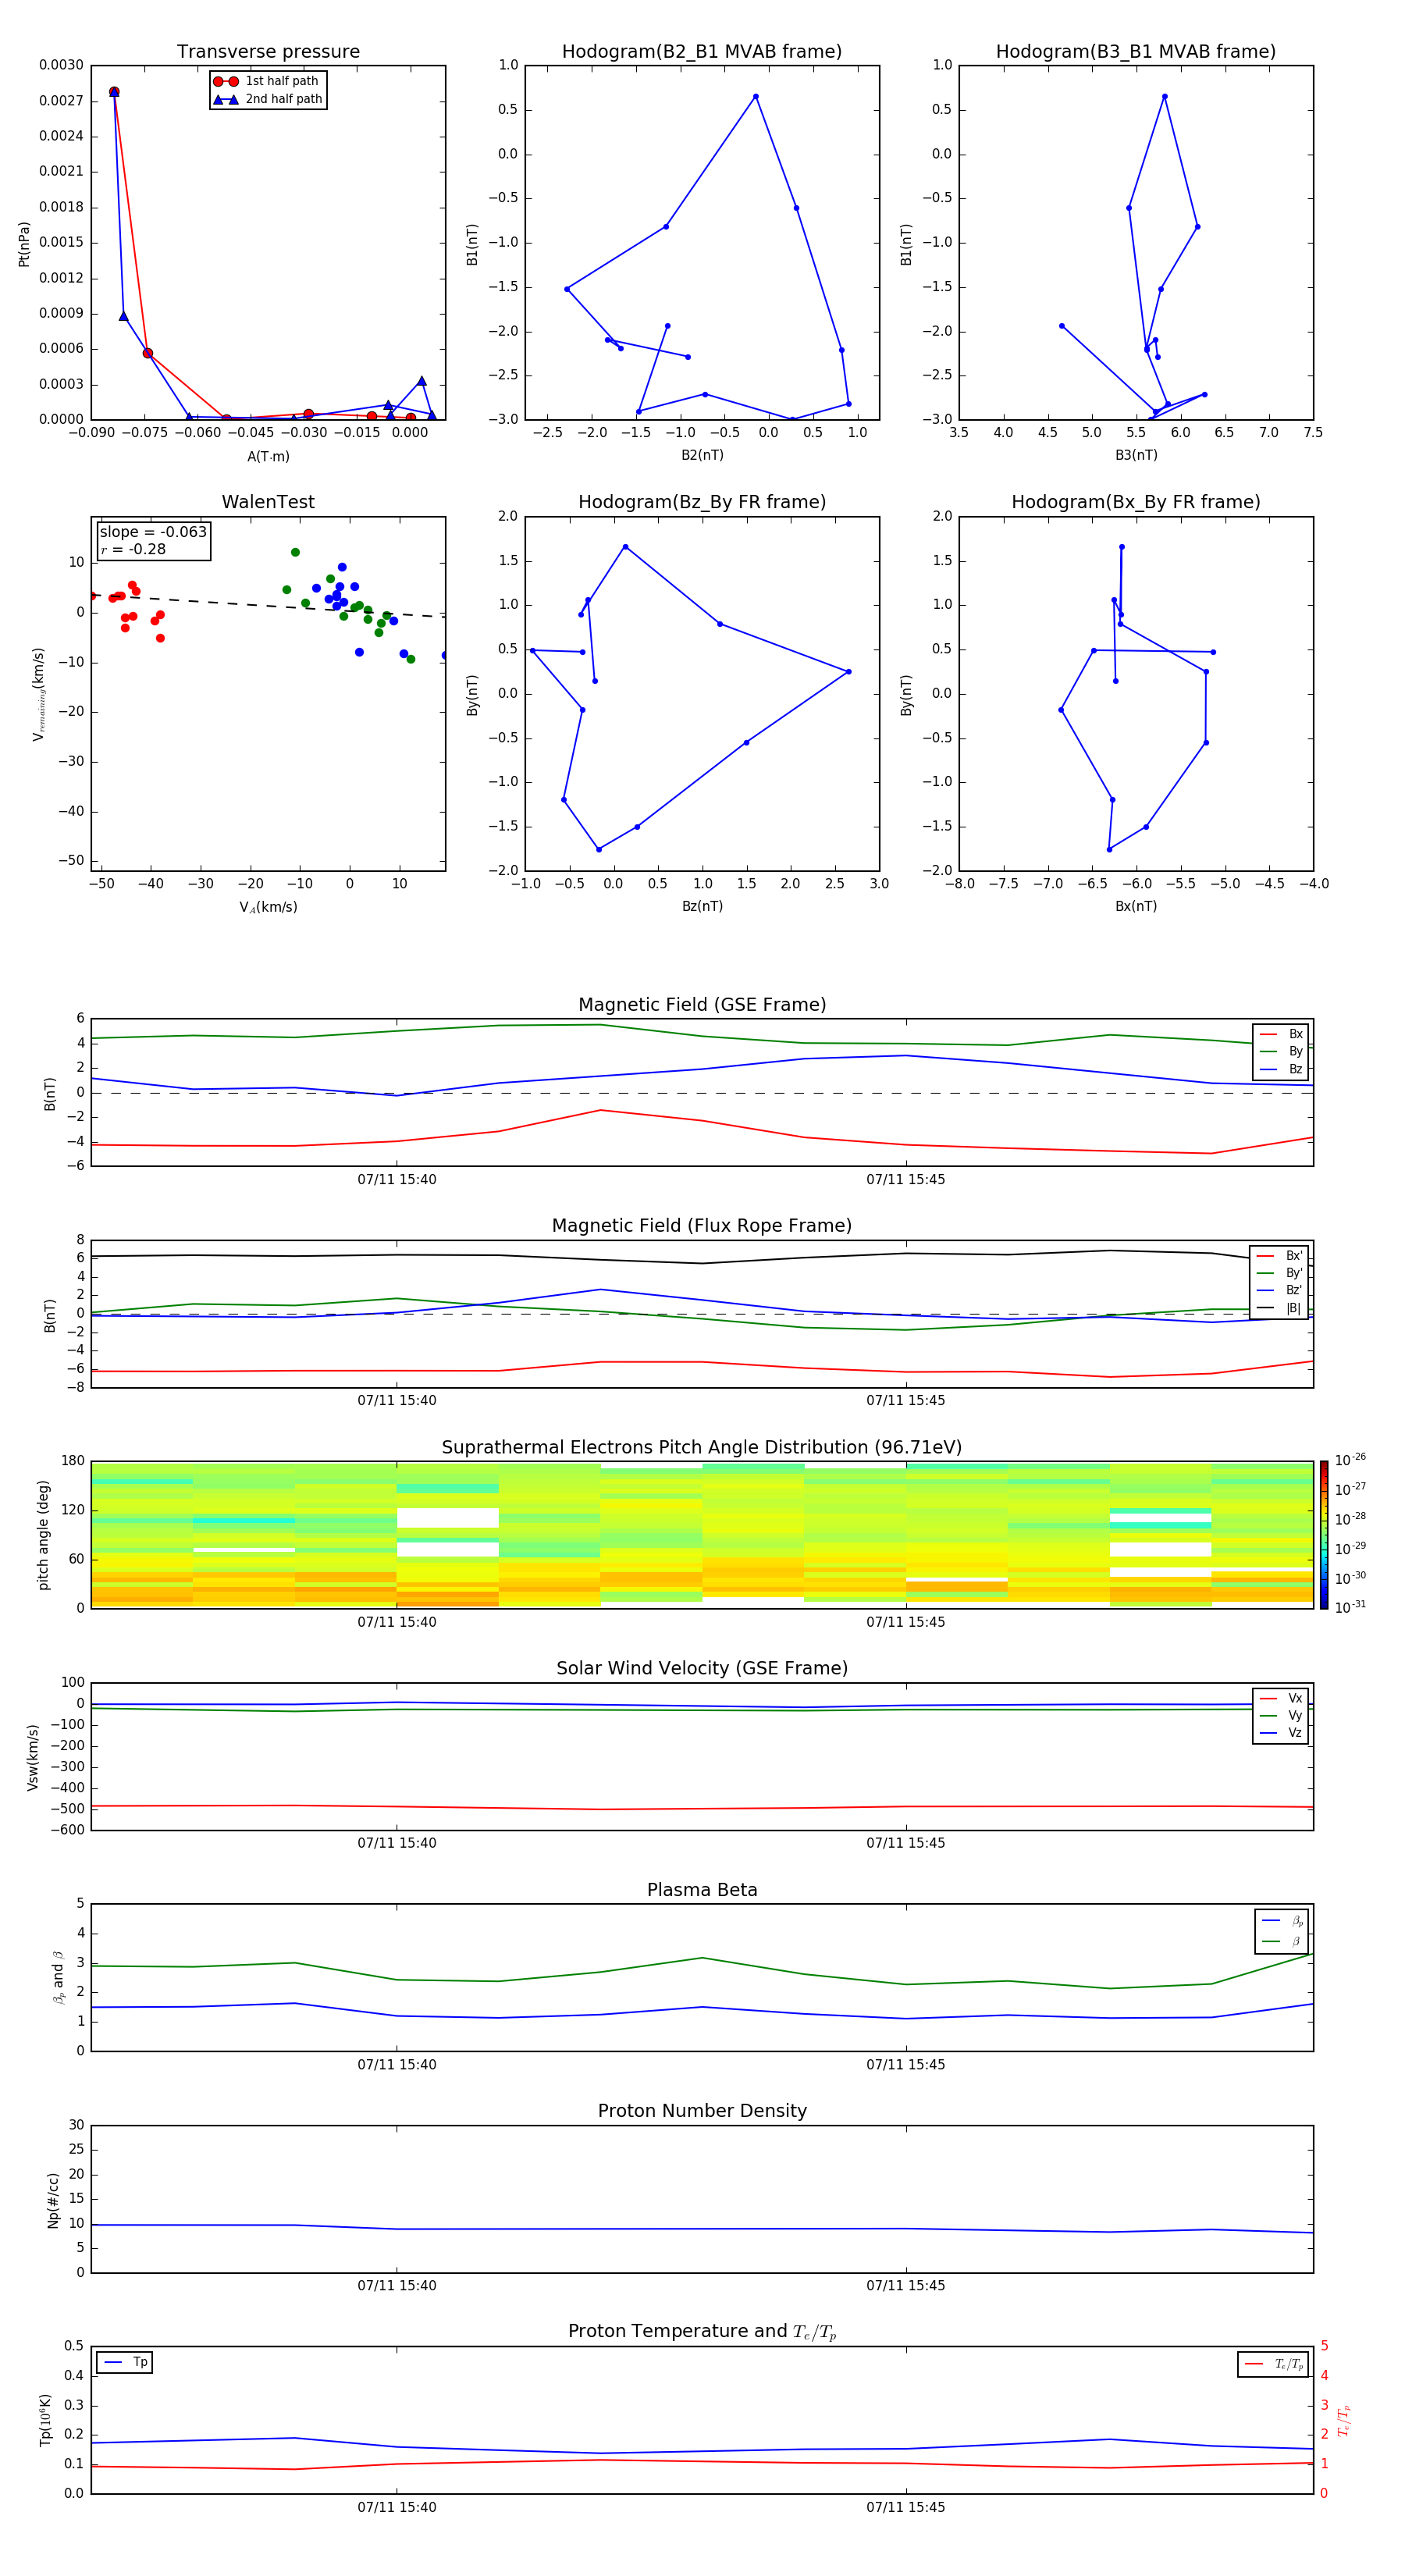The height and width of the screenshot is (2576, 1405).
Task: Select the "pitch angle (deg)" axis label
Action: (43, 1535)
